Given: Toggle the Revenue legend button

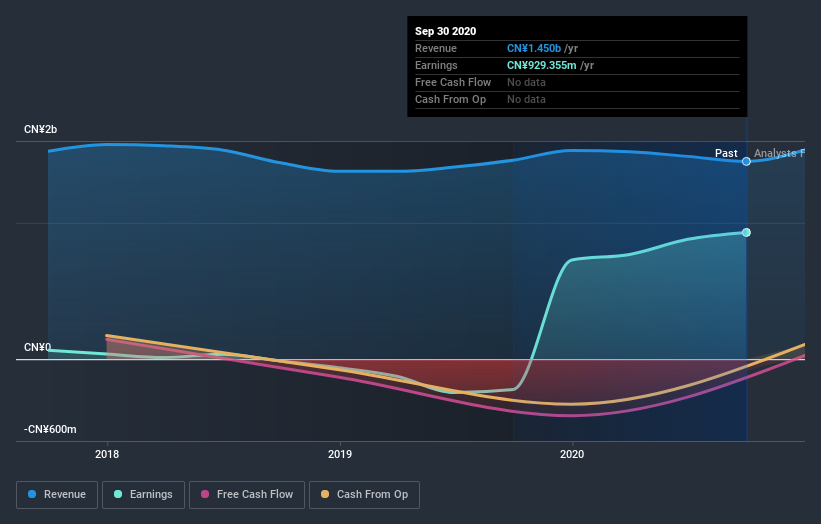Looking at the screenshot, I should pyautogui.click(x=57, y=495).
